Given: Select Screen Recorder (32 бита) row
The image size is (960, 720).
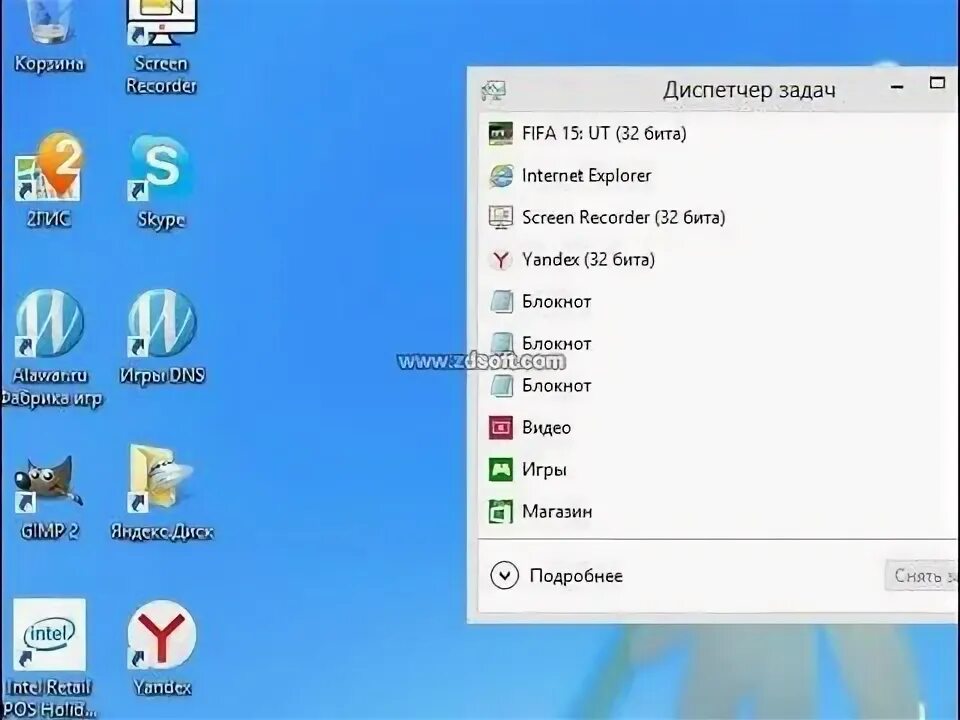Looking at the screenshot, I should 718,217.
